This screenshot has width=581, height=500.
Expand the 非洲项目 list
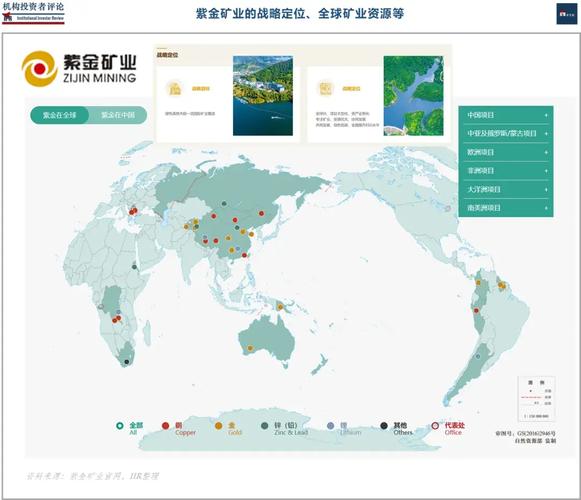click(x=506, y=171)
